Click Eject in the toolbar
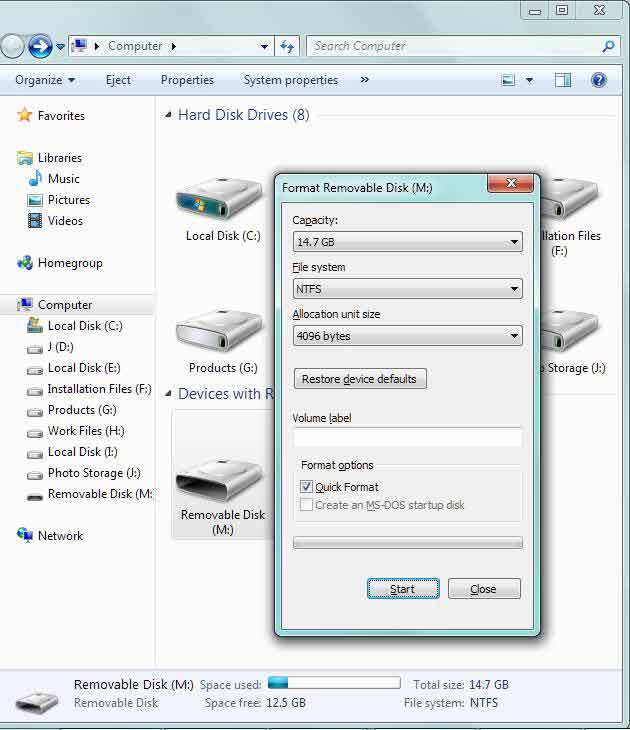The width and height of the screenshot is (630, 730). pyautogui.click(x=118, y=80)
